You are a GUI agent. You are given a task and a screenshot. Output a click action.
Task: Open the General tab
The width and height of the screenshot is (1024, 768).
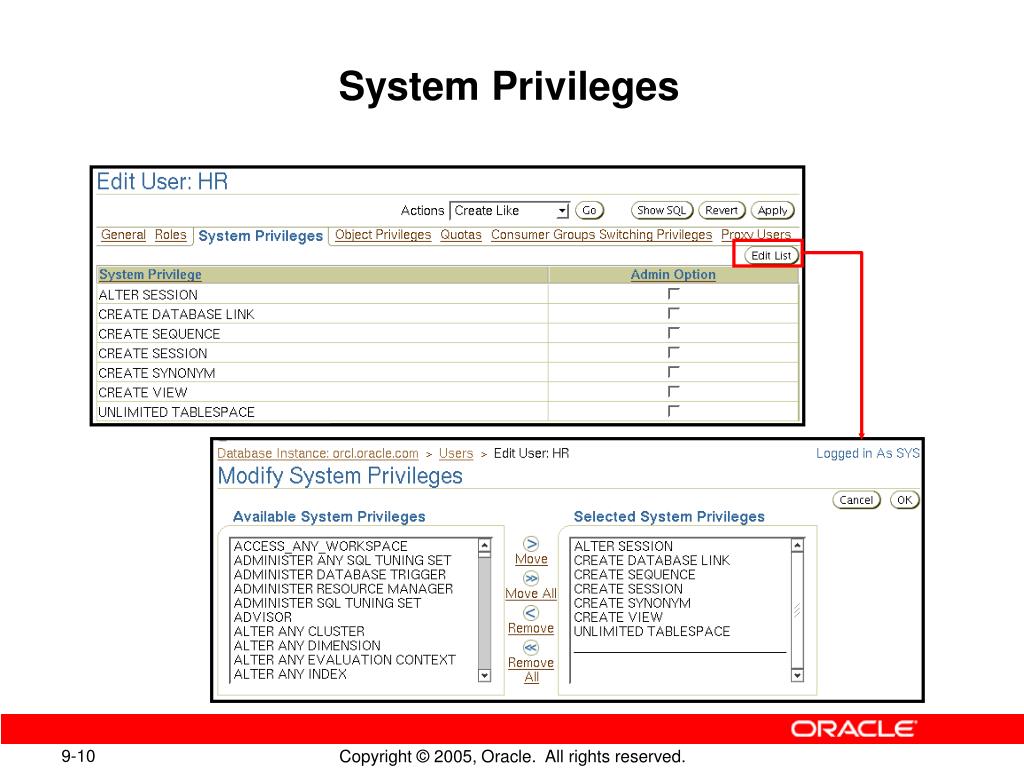123,234
